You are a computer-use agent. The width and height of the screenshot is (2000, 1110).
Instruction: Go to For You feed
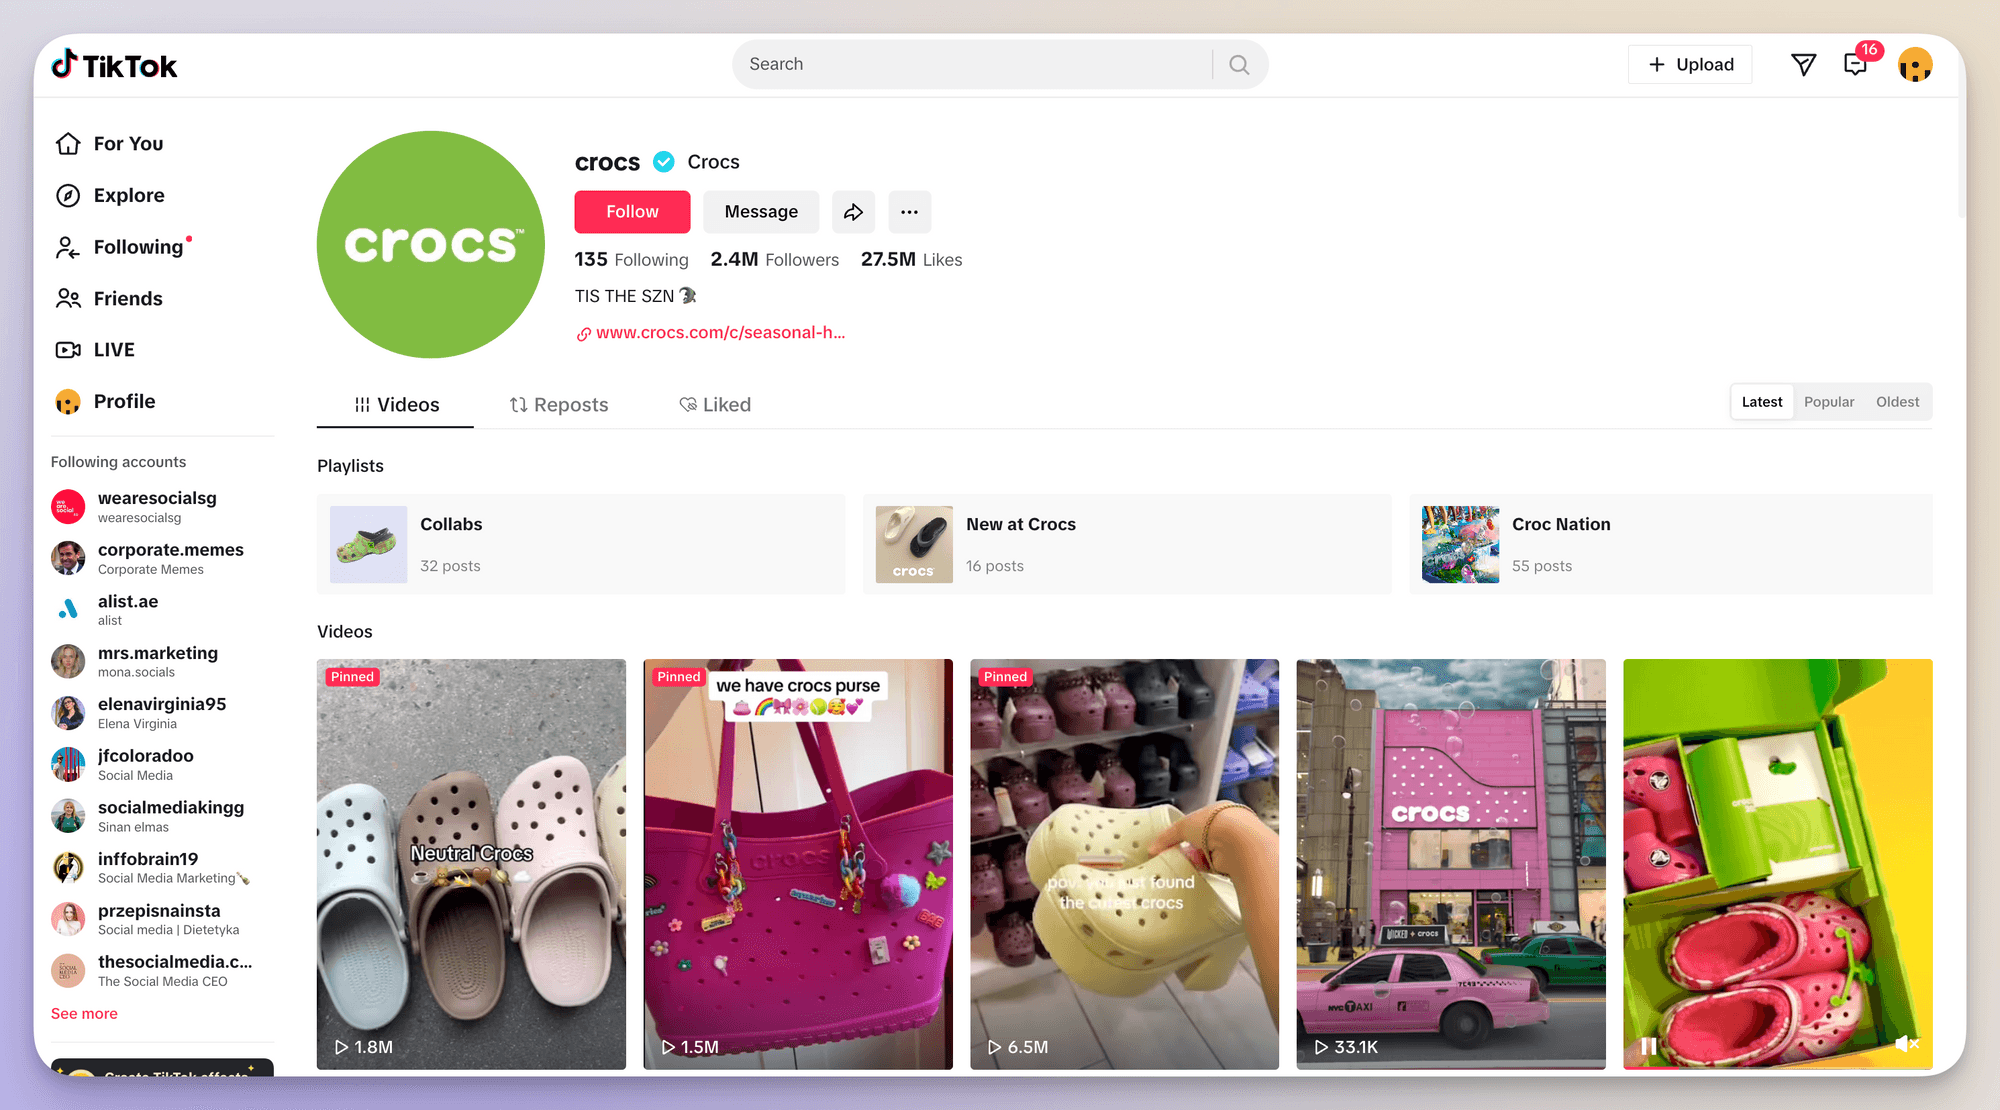pyautogui.click(x=110, y=144)
